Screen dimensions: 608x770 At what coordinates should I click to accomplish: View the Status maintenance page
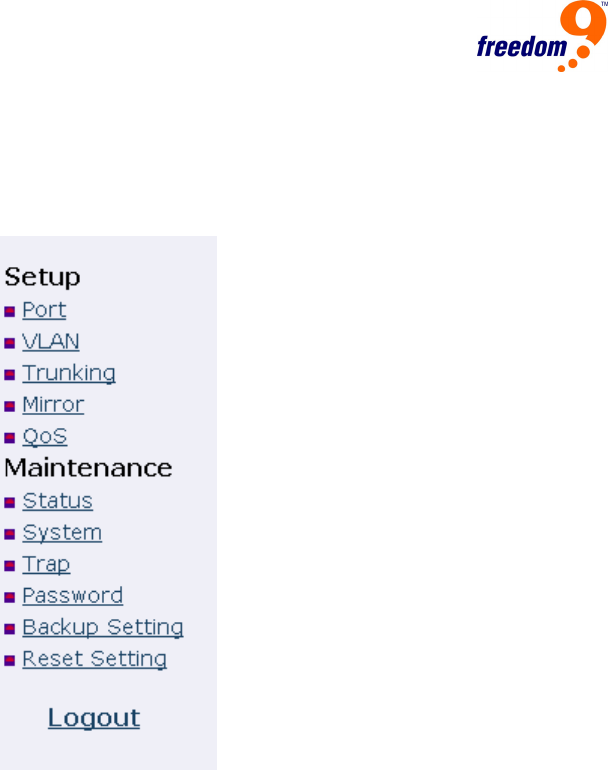coord(57,501)
